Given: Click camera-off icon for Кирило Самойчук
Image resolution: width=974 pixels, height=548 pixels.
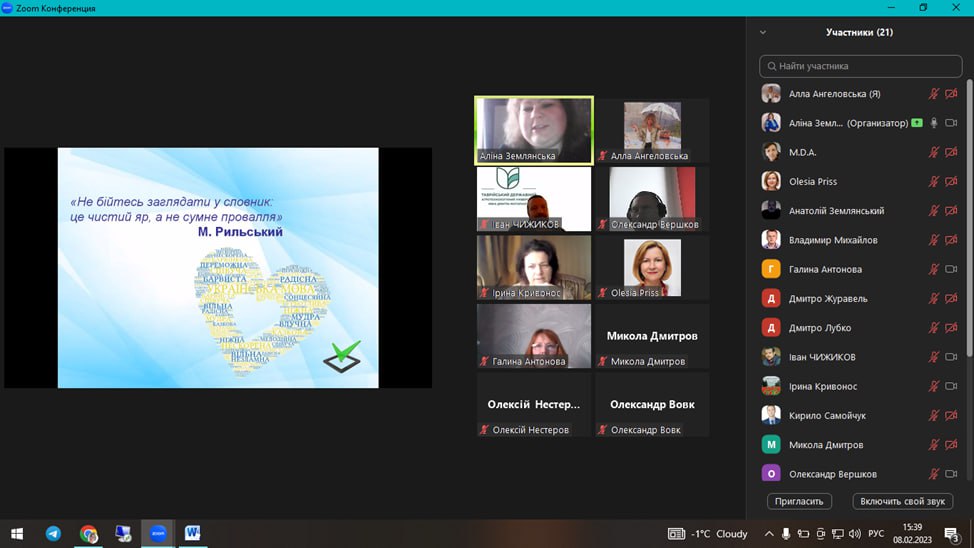Looking at the screenshot, I should (951, 415).
